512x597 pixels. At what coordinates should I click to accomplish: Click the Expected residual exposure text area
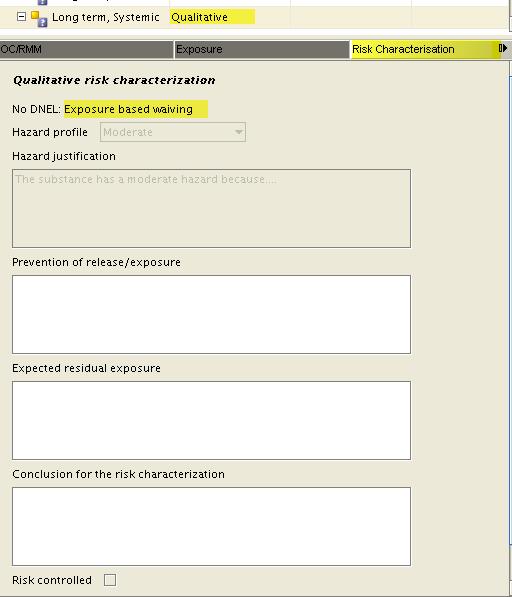(x=211, y=420)
